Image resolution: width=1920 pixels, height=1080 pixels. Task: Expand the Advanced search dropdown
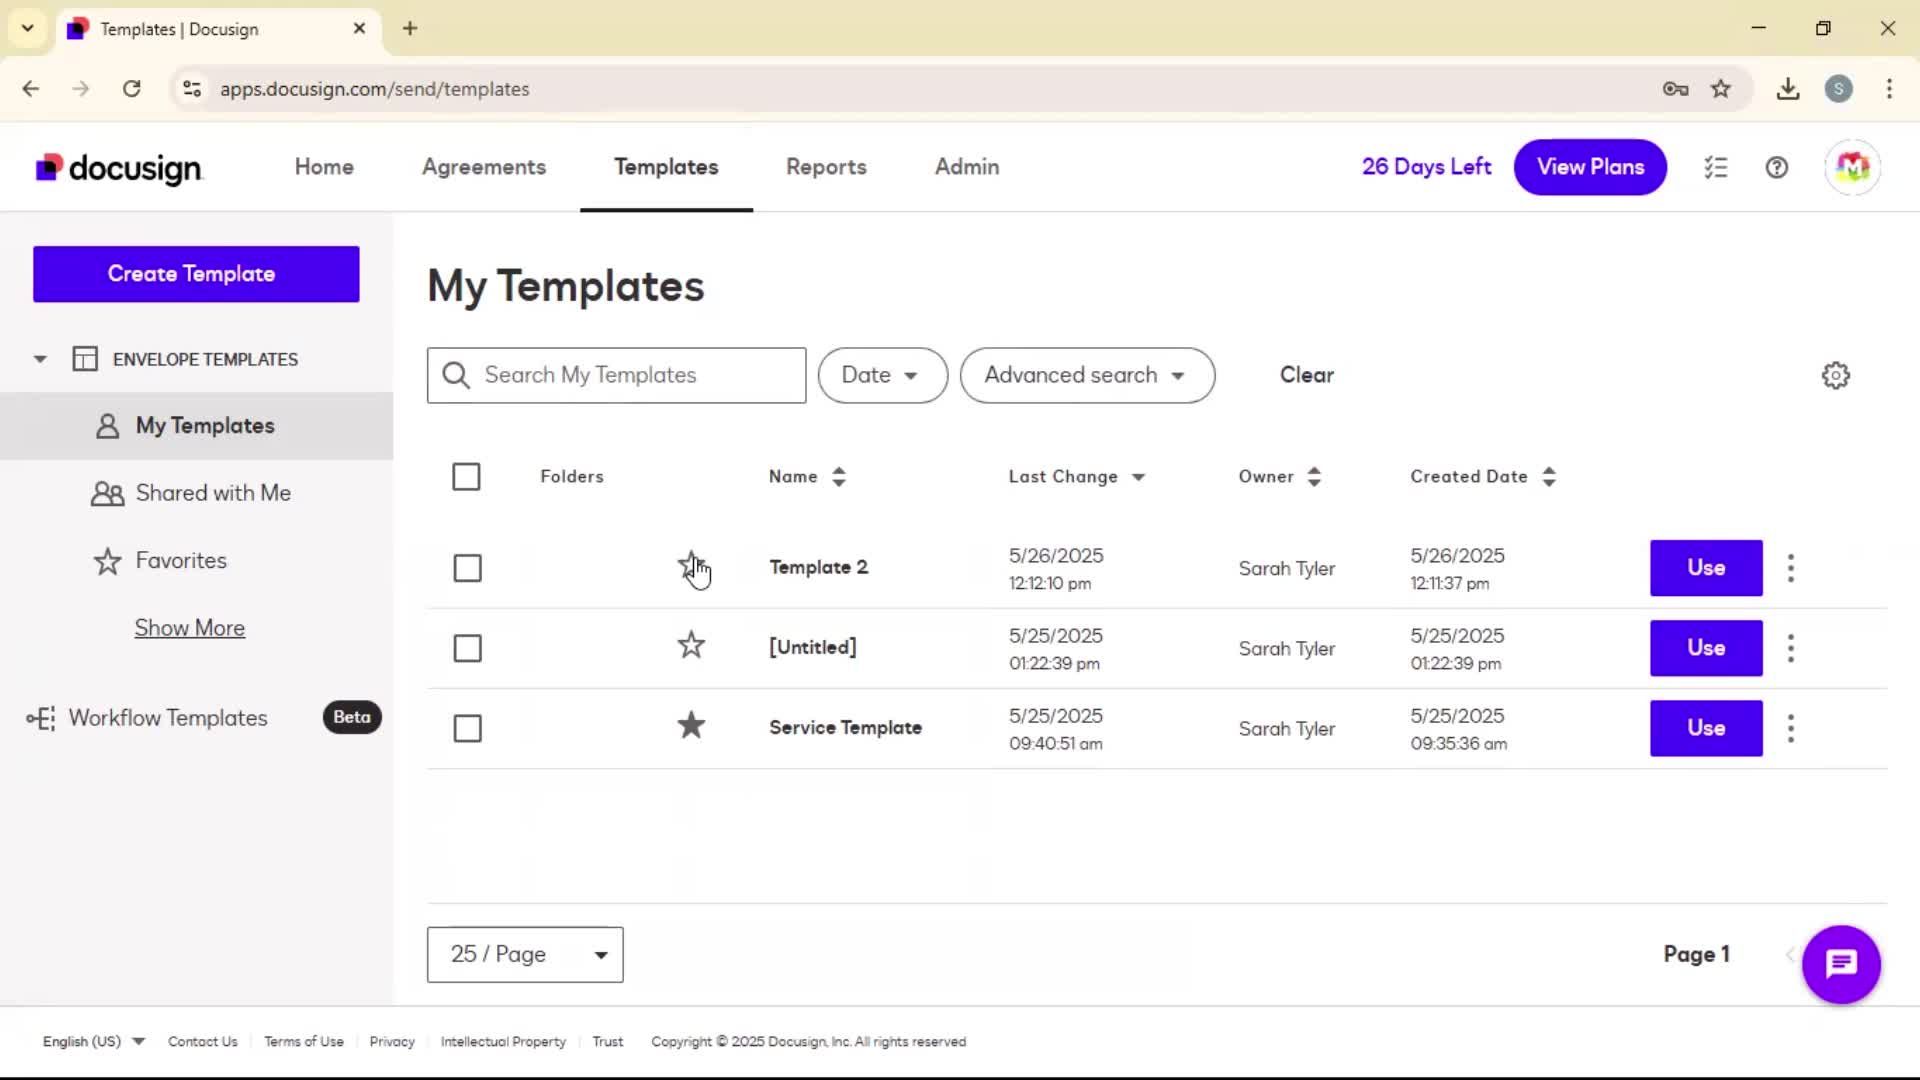[x=1087, y=375]
